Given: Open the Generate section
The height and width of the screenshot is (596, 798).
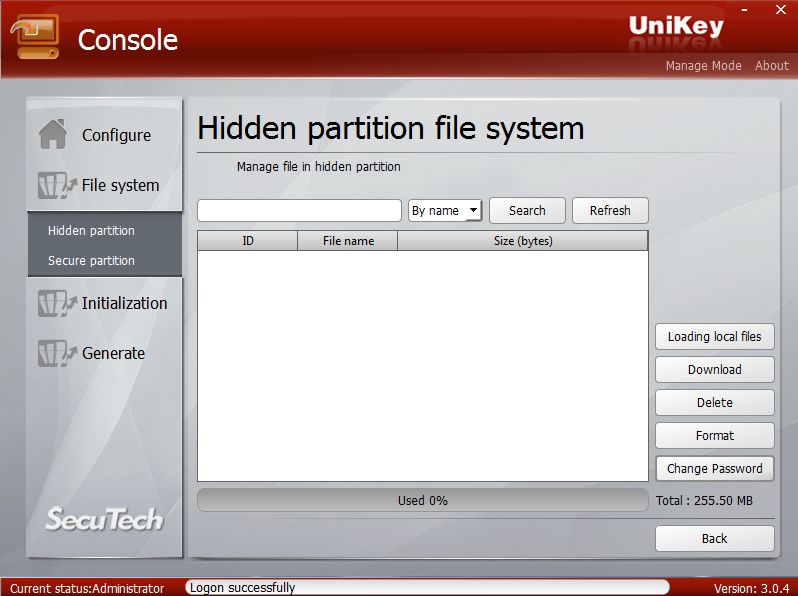Looking at the screenshot, I should [x=113, y=353].
